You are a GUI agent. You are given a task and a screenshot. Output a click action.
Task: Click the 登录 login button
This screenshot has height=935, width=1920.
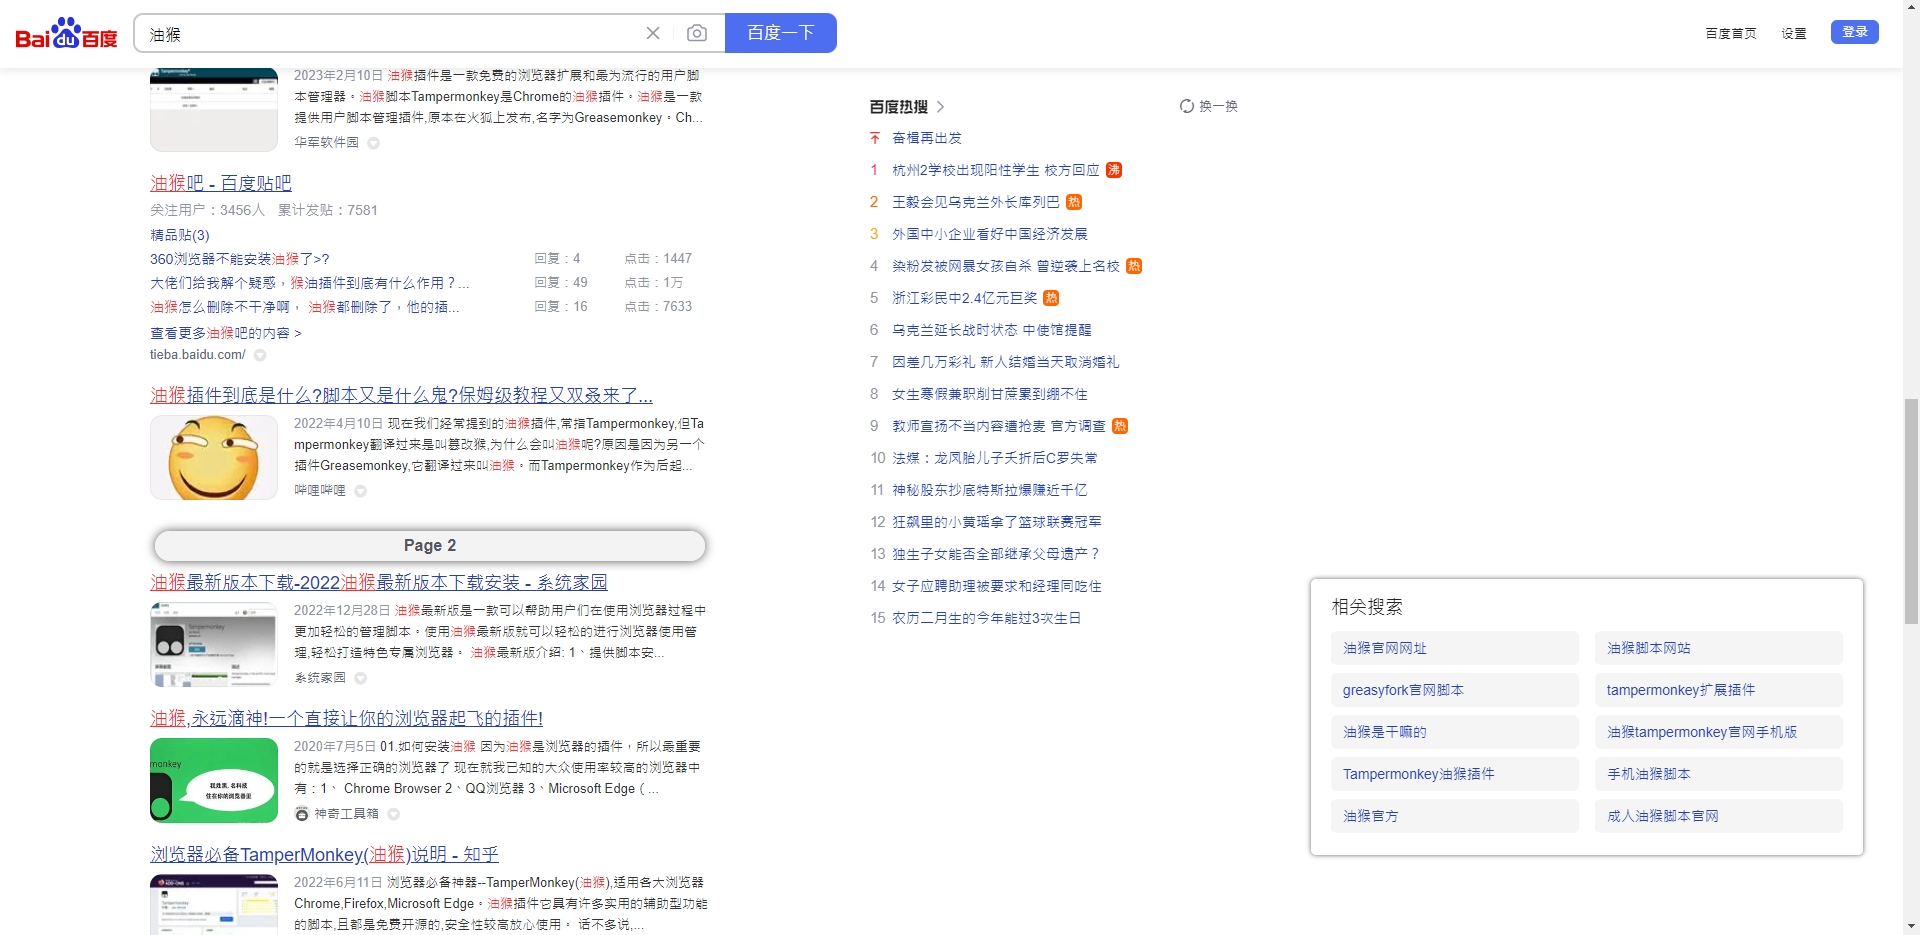(x=1855, y=31)
